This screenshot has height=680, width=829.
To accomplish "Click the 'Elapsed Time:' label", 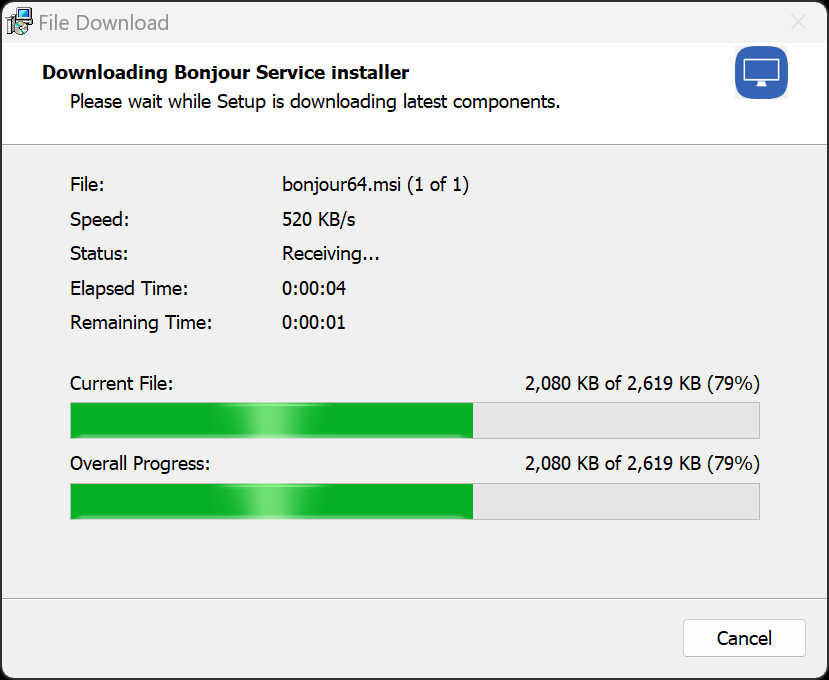I will (129, 289).
